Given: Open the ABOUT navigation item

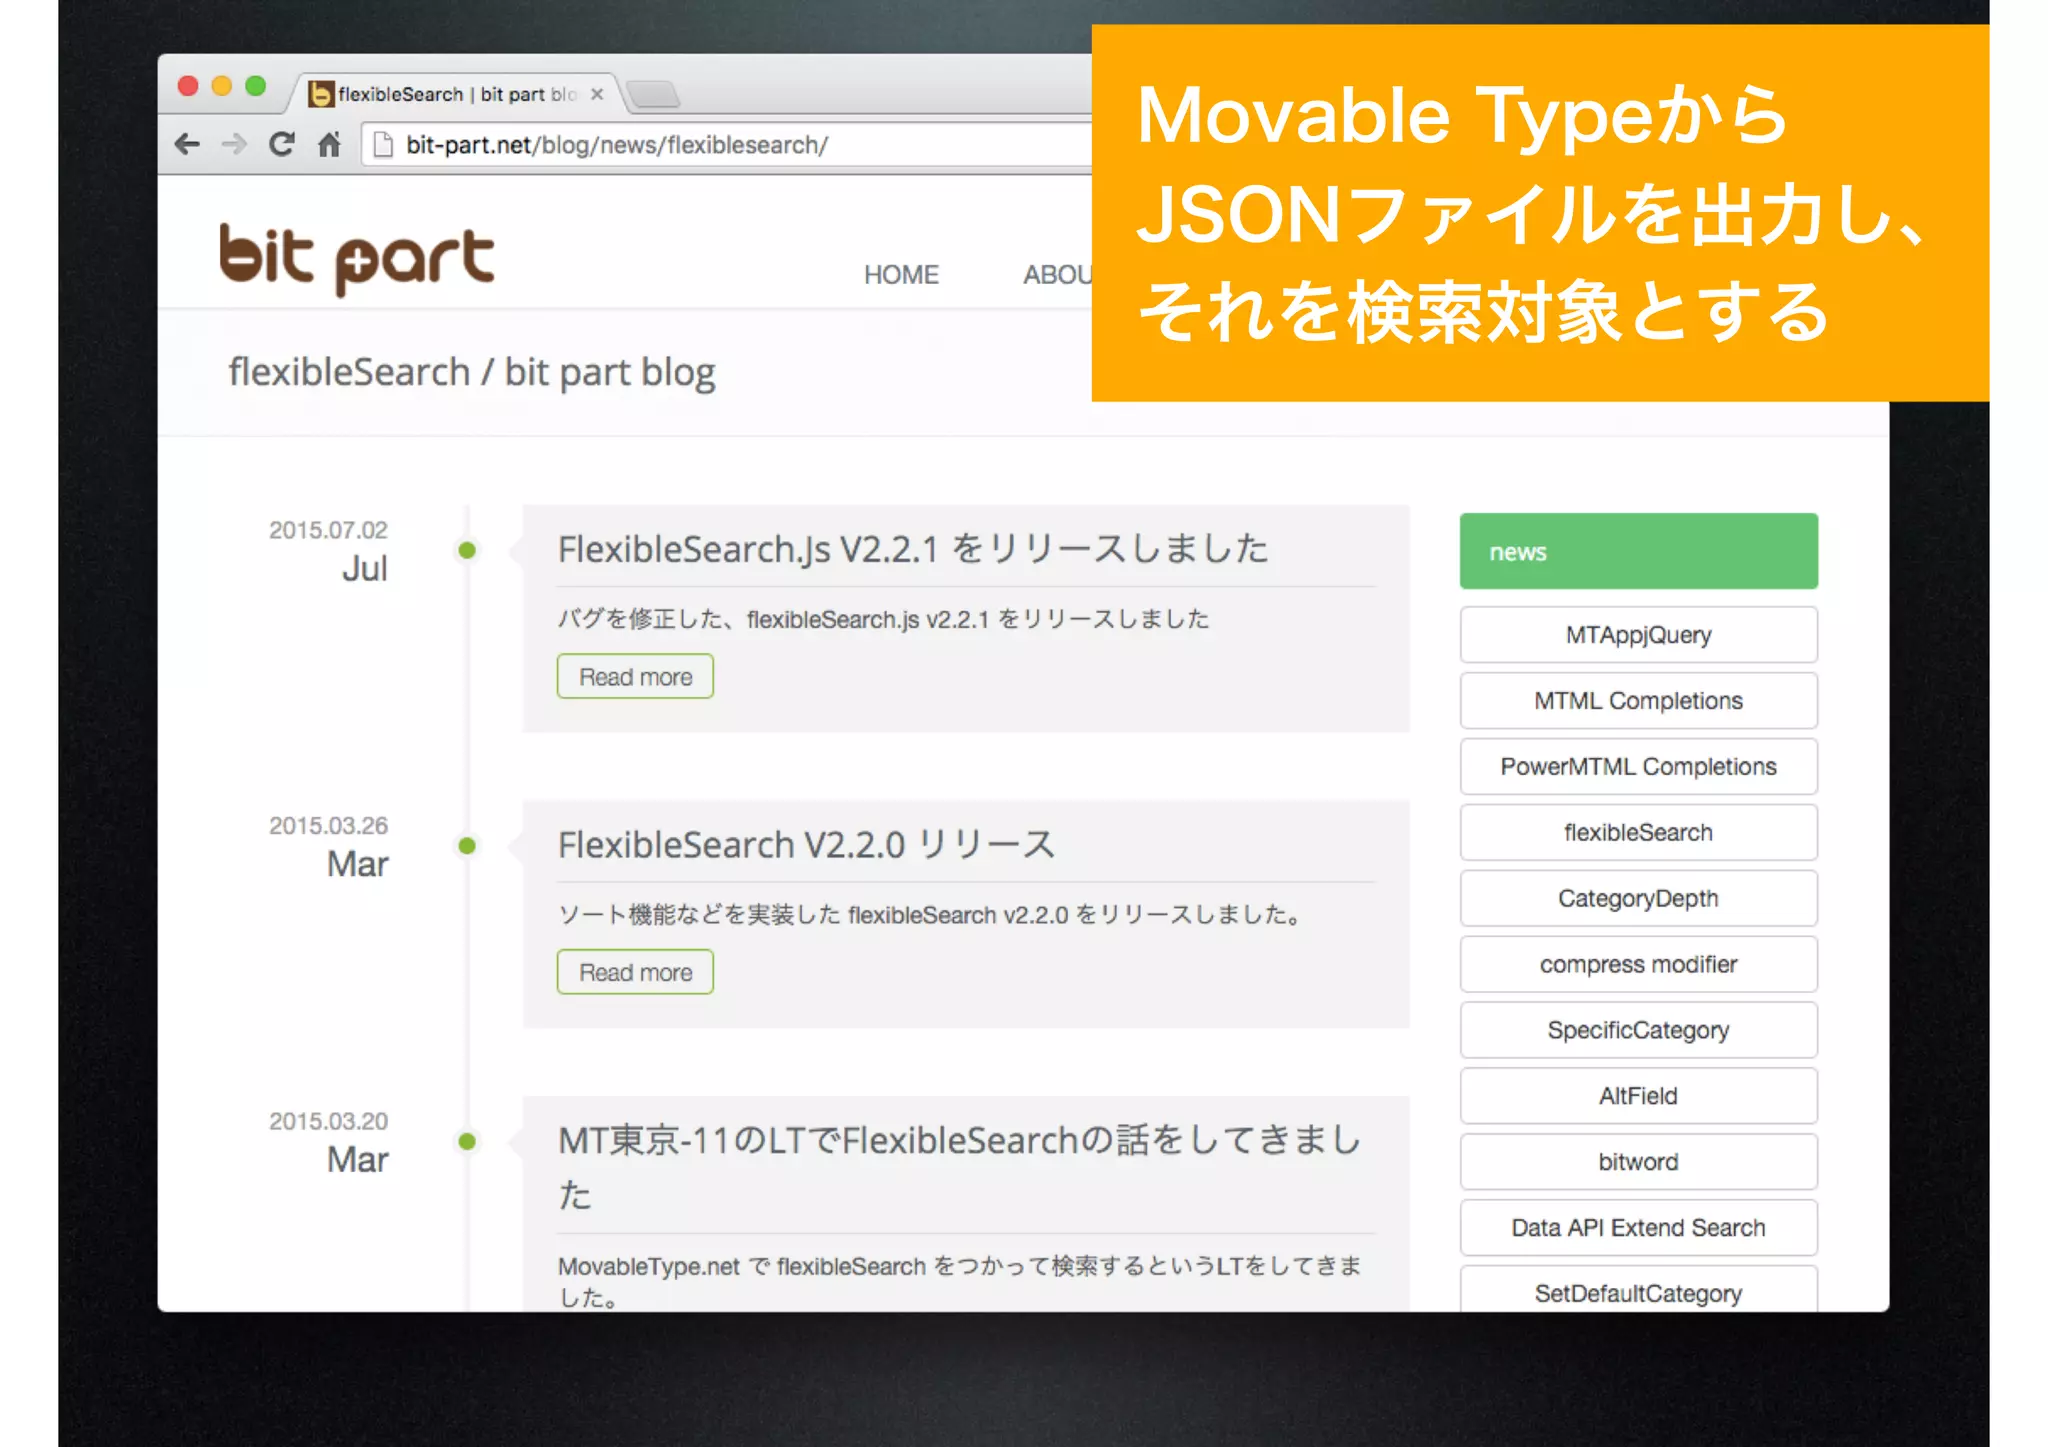Looking at the screenshot, I should (x=1057, y=275).
